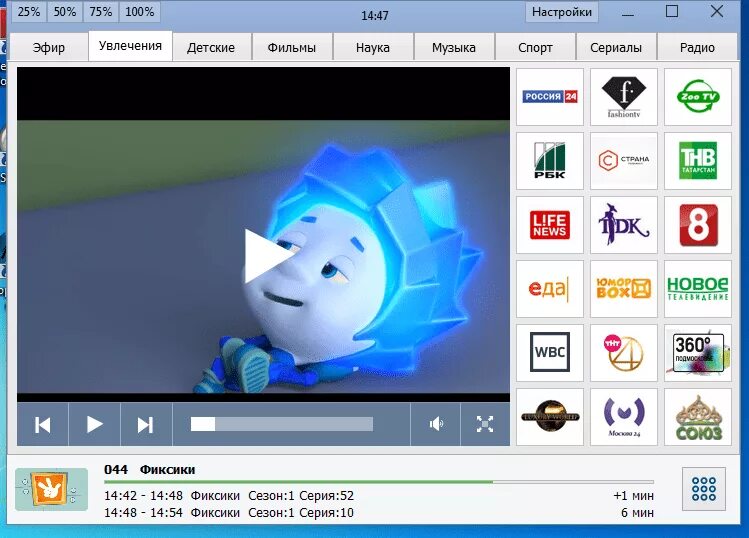Switch to the red 8 channel
This screenshot has height=538, width=749.
pos(698,225)
